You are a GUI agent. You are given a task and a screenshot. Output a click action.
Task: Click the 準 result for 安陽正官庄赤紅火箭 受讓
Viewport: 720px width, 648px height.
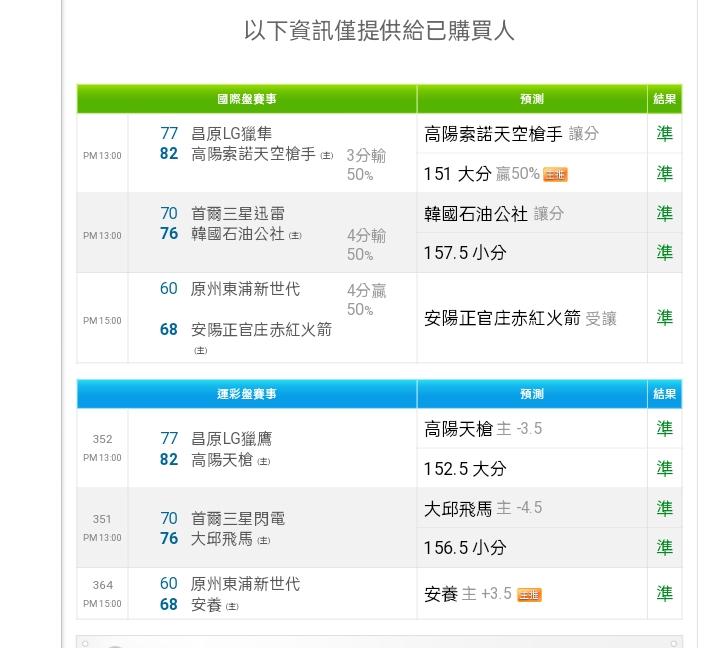[664, 317]
